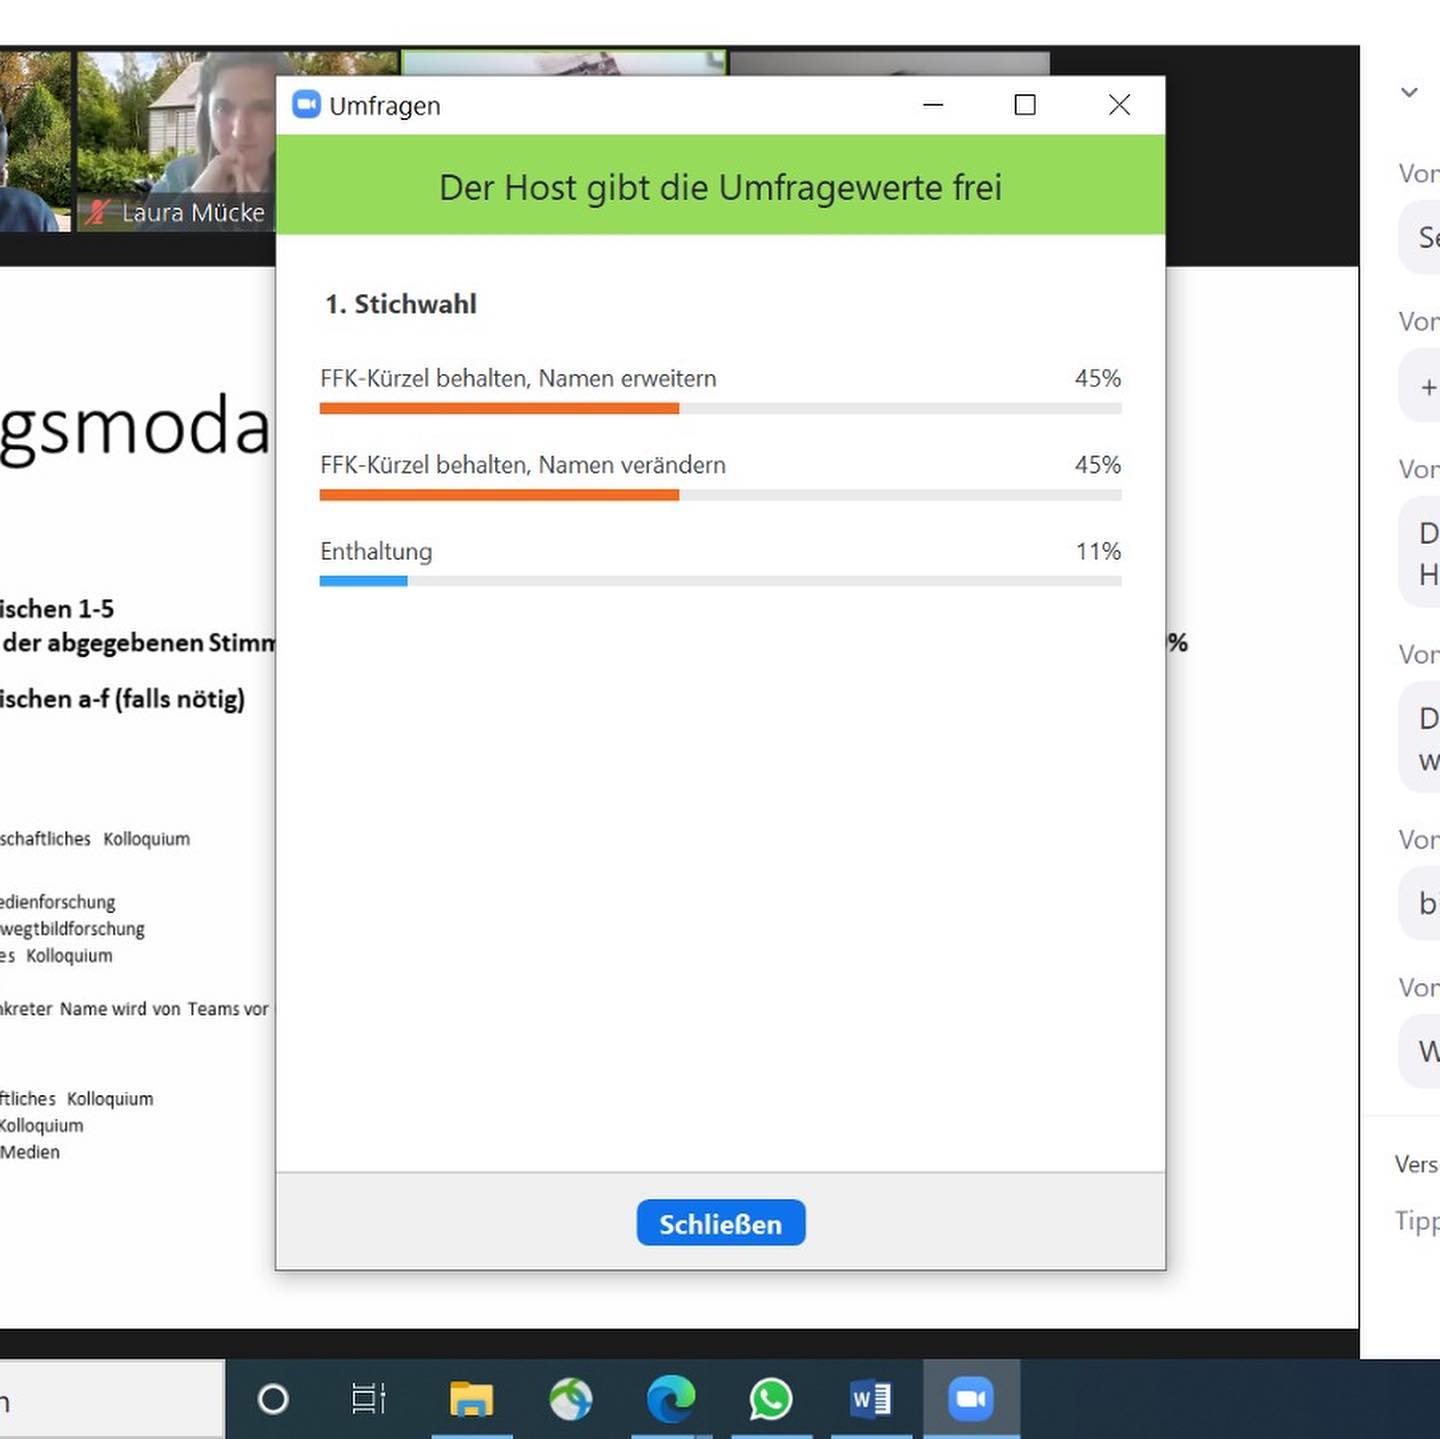Close the Umfragen window with the X

[x=1119, y=105]
